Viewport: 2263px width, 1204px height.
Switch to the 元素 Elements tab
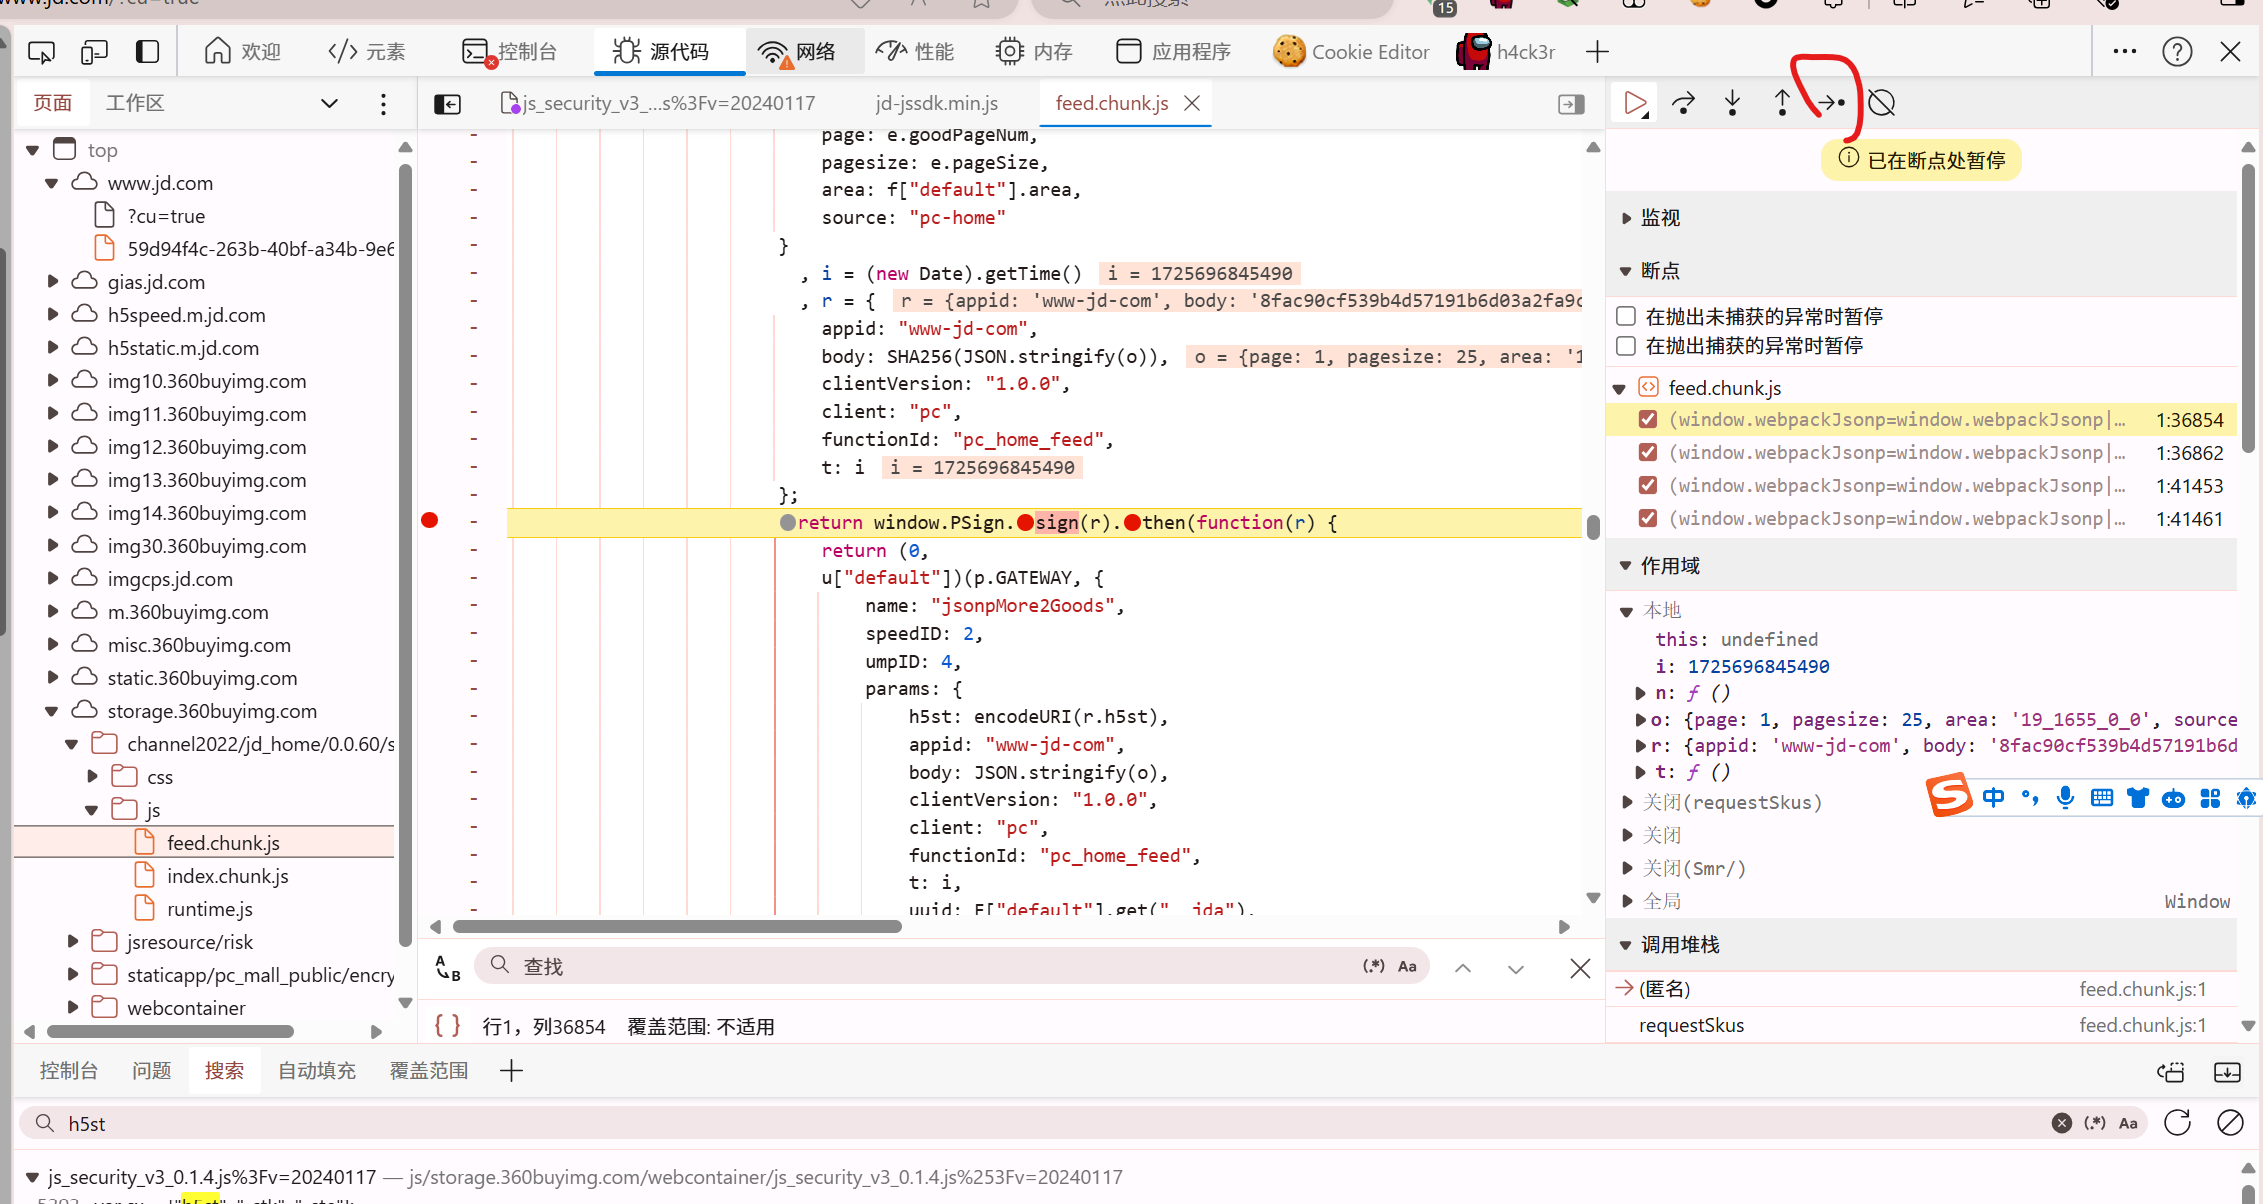pyautogui.click(x=367, y=52)
